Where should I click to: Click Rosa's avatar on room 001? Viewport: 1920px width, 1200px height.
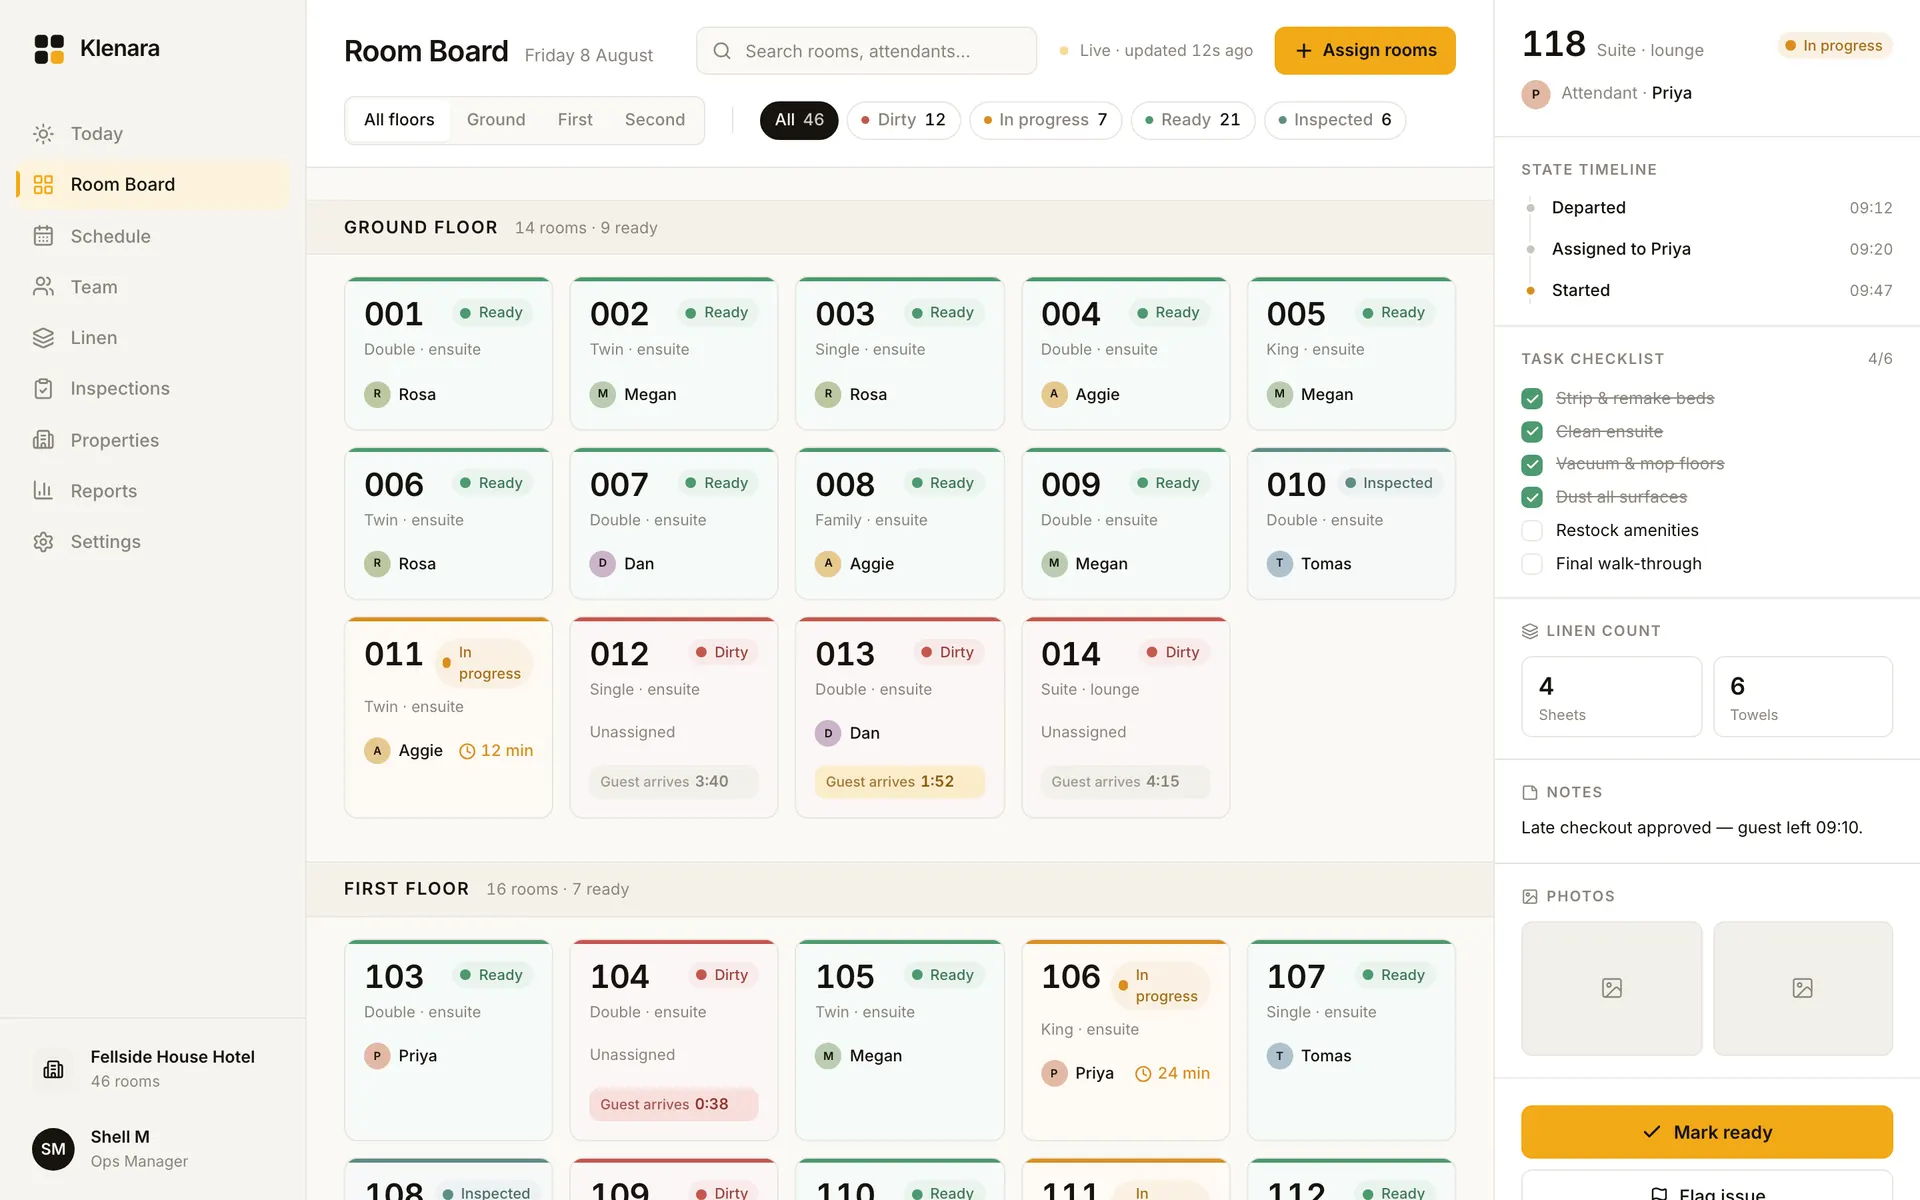(377, 394)
